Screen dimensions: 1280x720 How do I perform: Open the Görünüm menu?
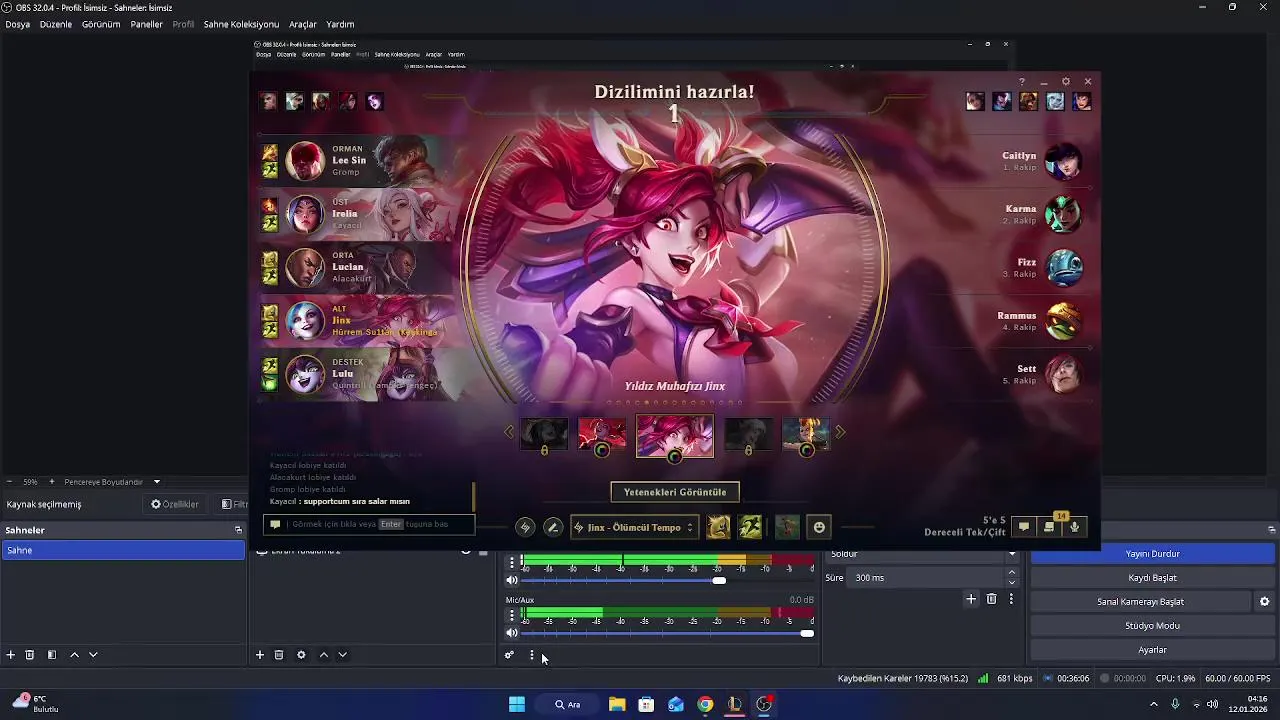click(101, 24)
